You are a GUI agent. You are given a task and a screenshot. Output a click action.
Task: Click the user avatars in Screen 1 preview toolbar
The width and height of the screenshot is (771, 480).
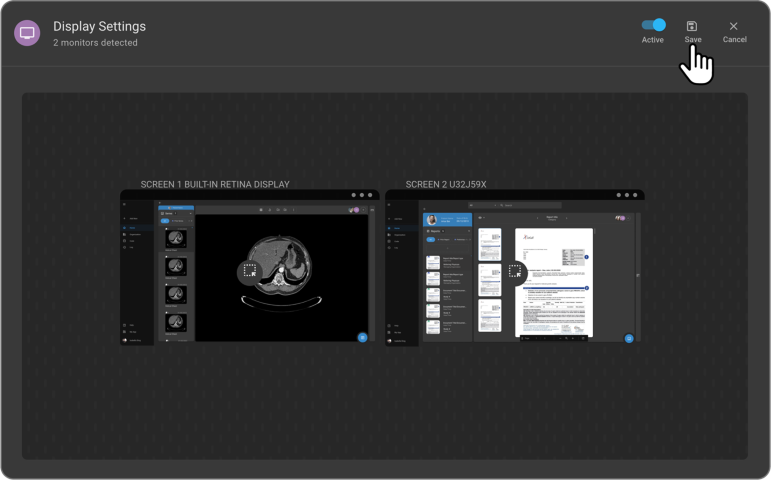point(354,210)
